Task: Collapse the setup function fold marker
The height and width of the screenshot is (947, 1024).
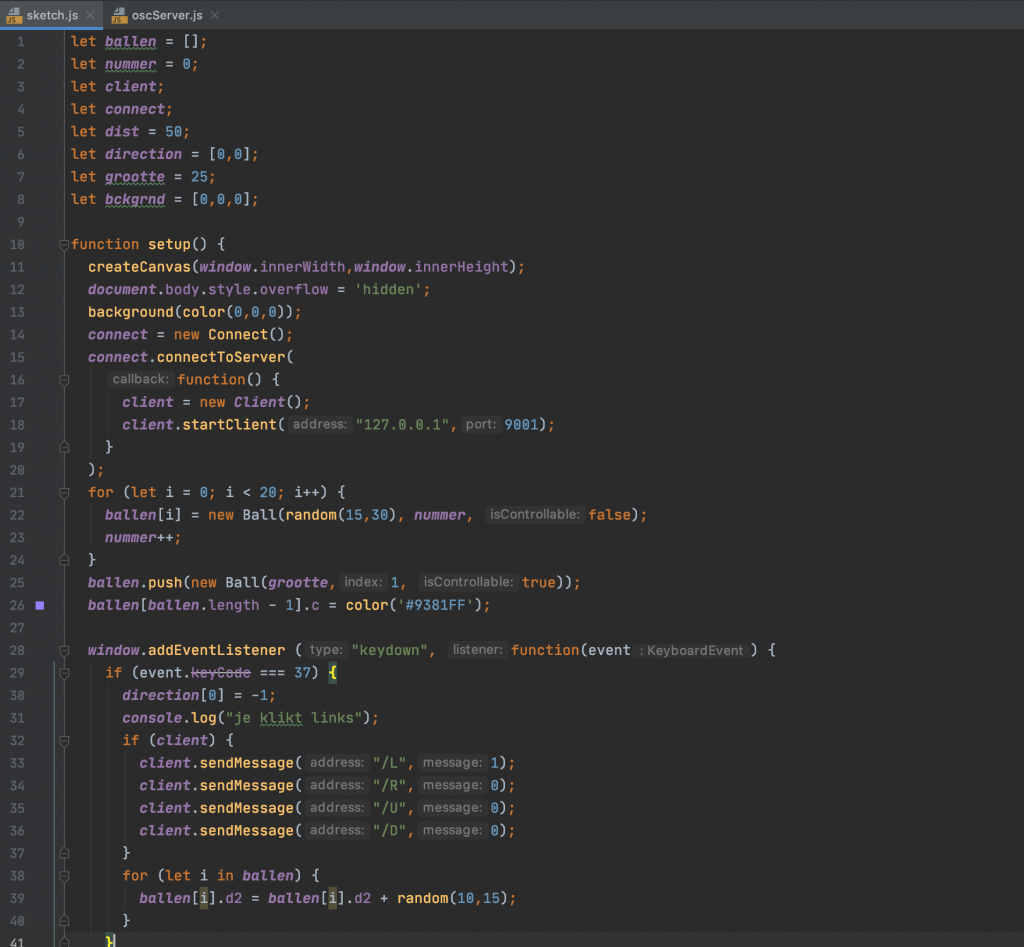Action: [x=64, y=245]
